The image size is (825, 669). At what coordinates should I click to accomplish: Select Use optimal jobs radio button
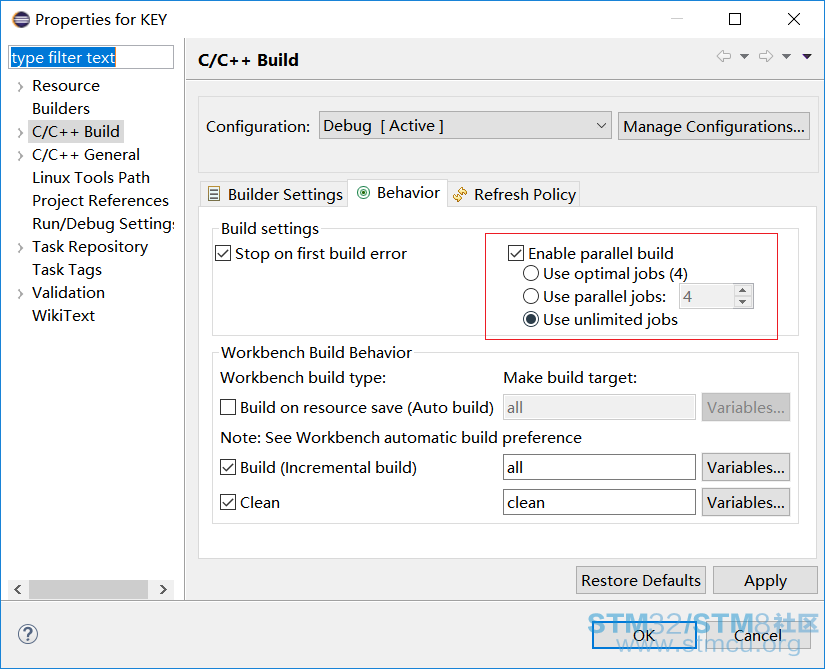click(531, 273)
